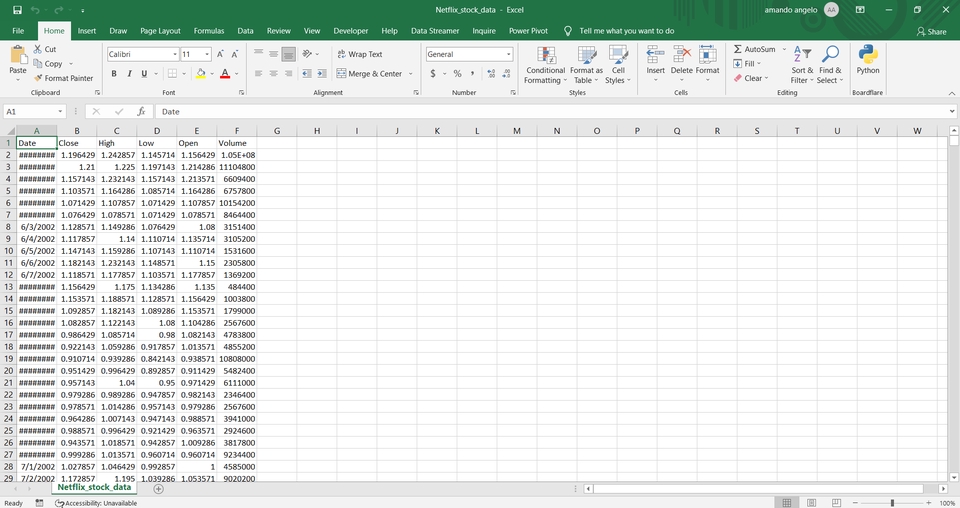Toggle Bold formatting
The image size is (960, 508).
point(114,73)
